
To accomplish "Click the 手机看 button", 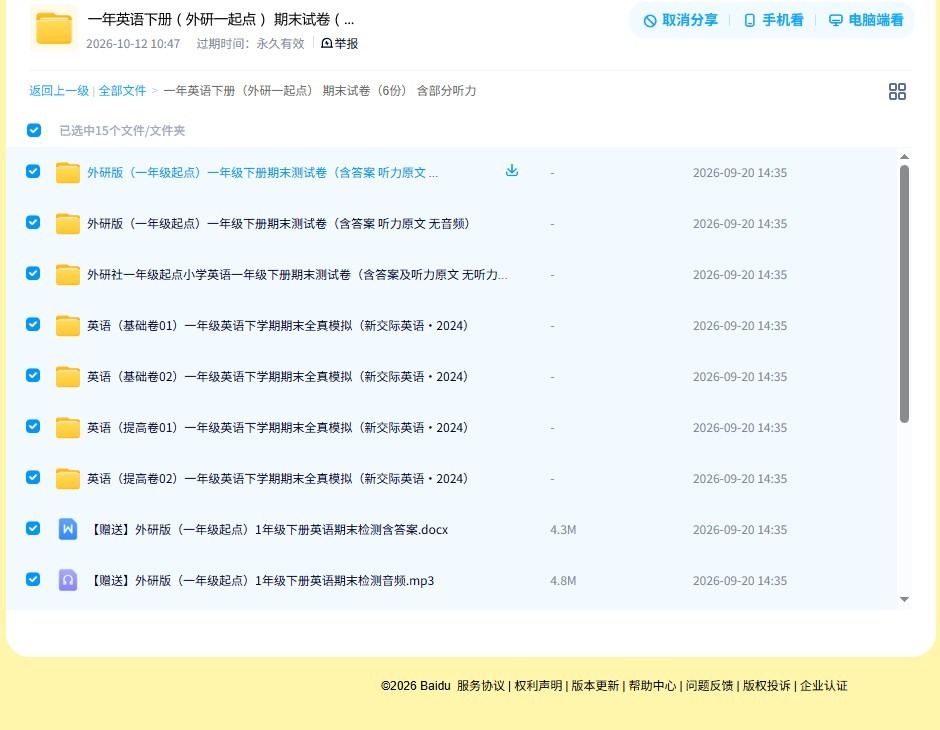I will [x=773, y=20].
